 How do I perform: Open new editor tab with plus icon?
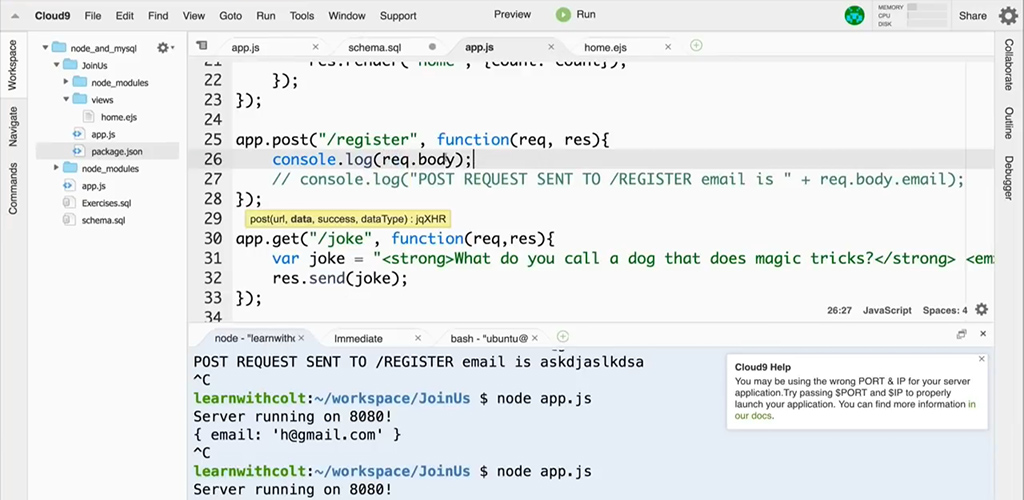pos(697,46)
